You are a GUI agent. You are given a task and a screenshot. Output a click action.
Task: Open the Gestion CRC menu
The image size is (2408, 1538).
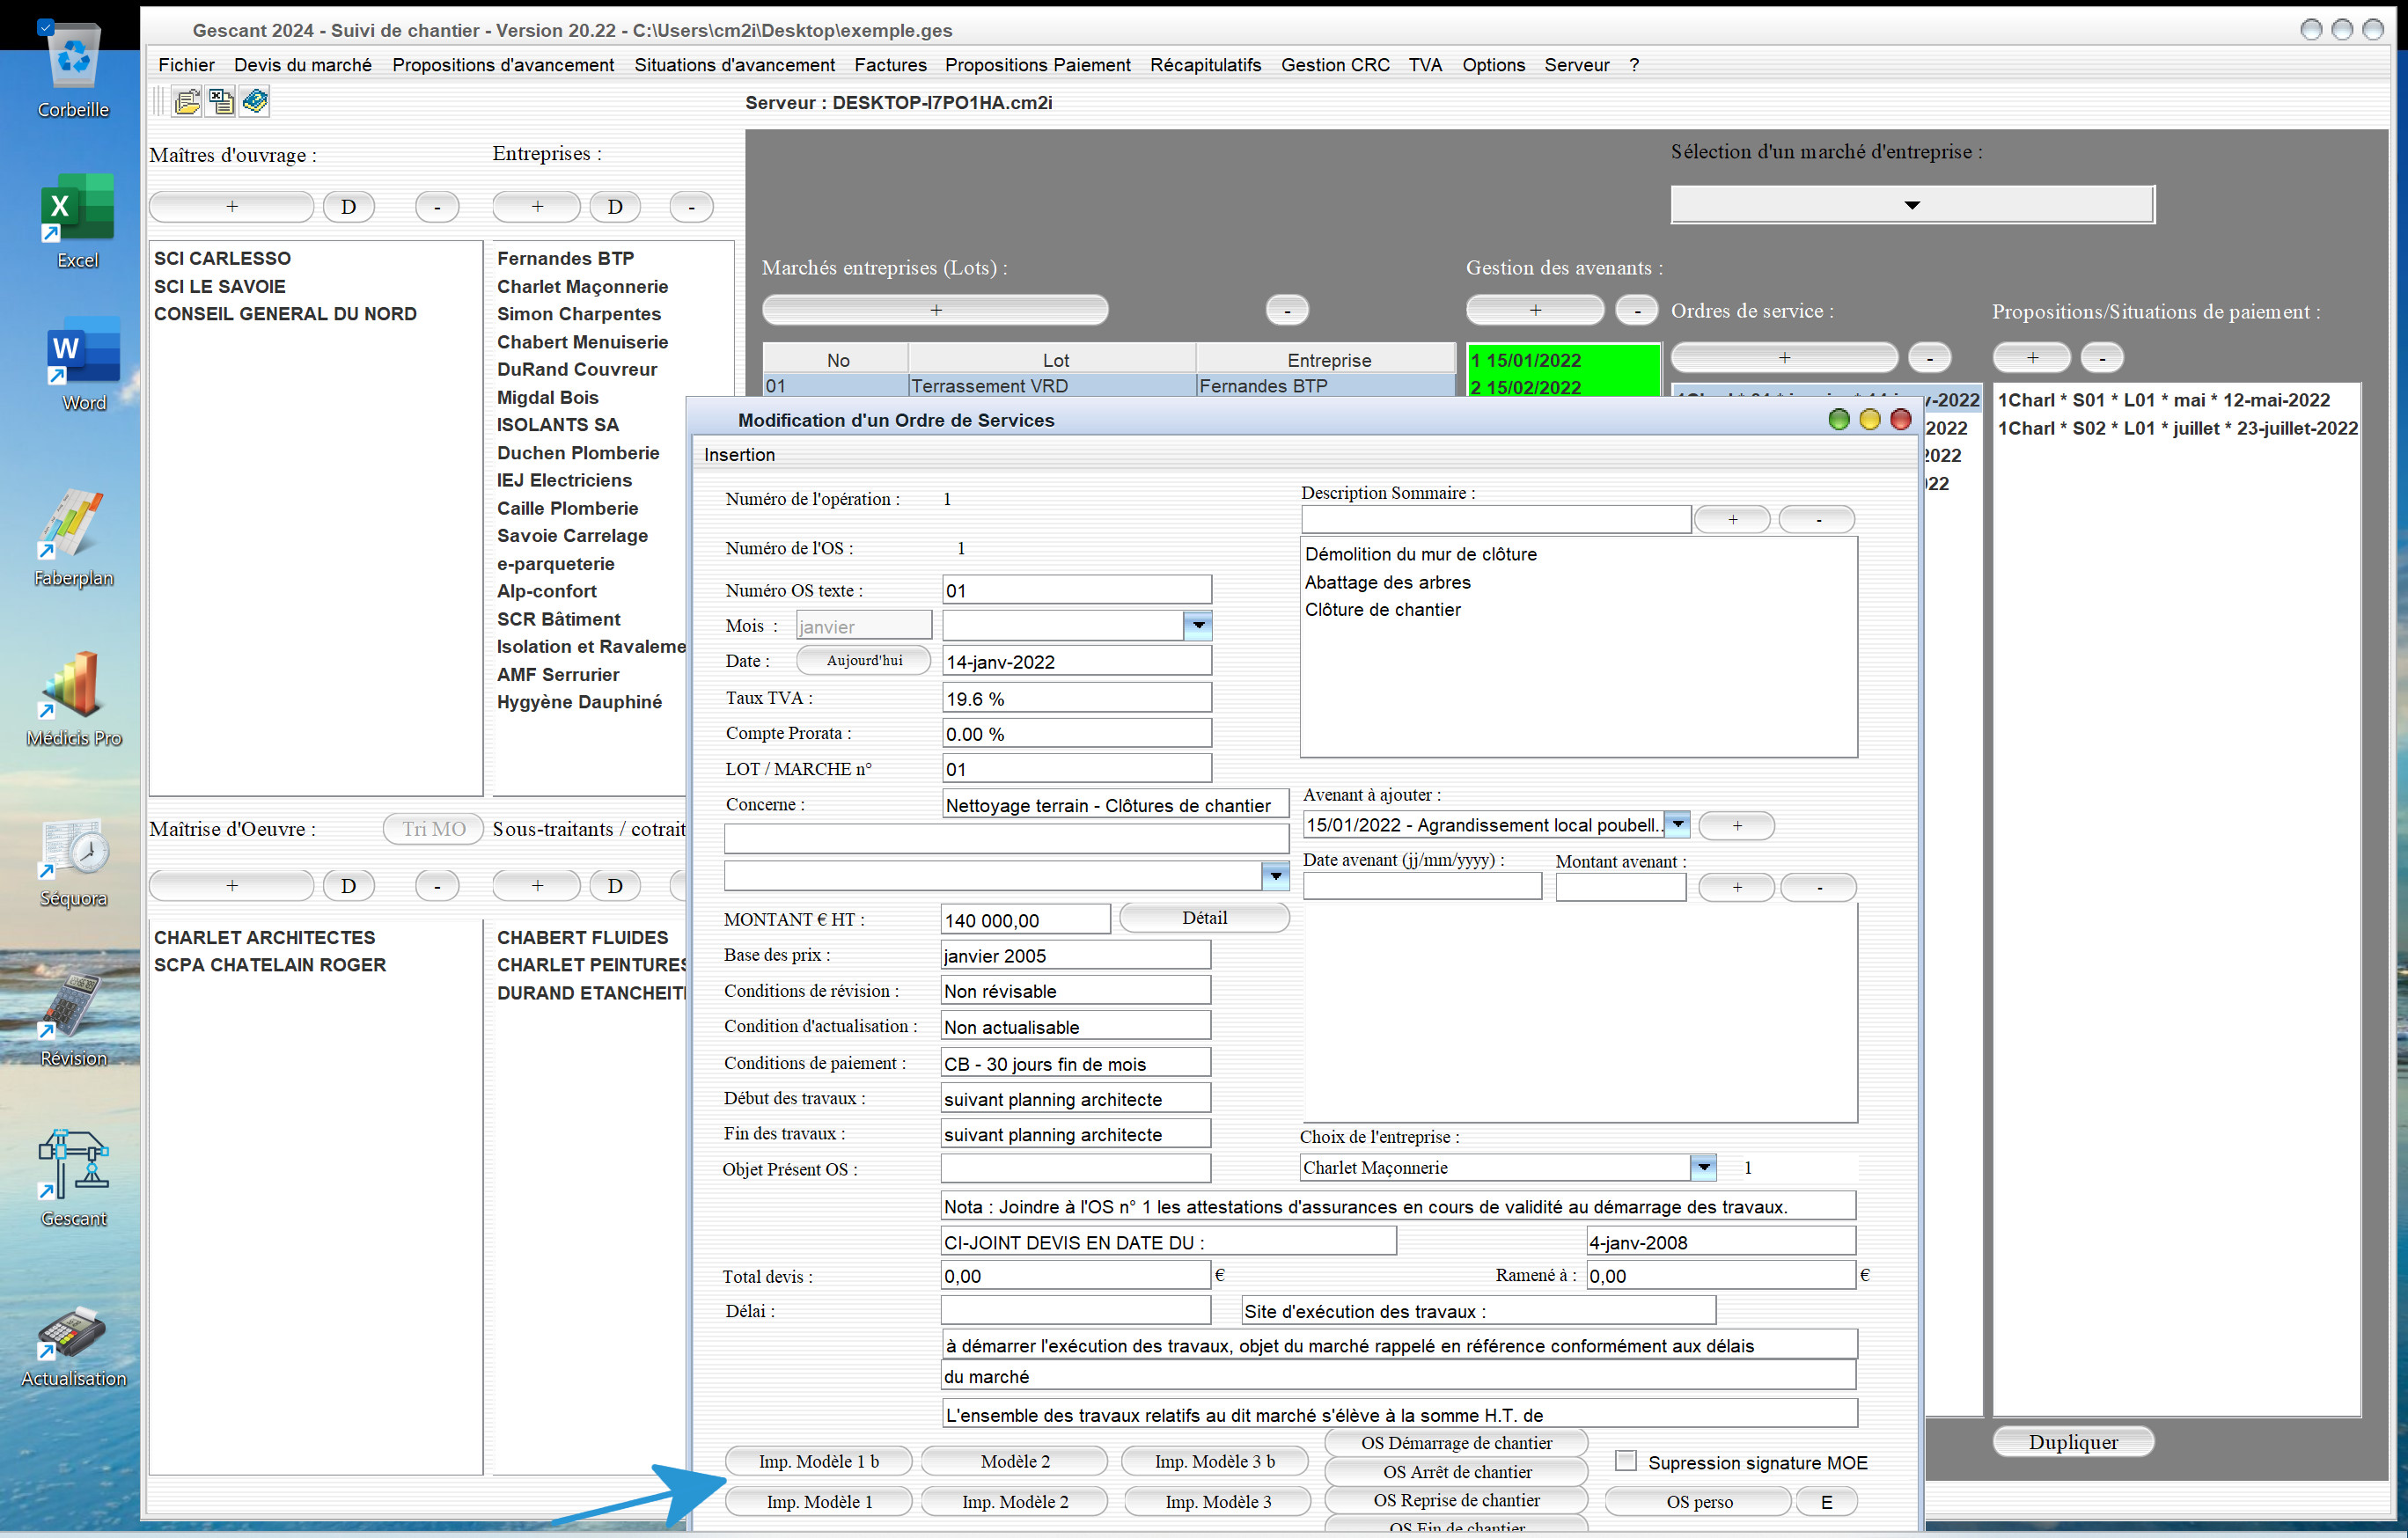1335,65
